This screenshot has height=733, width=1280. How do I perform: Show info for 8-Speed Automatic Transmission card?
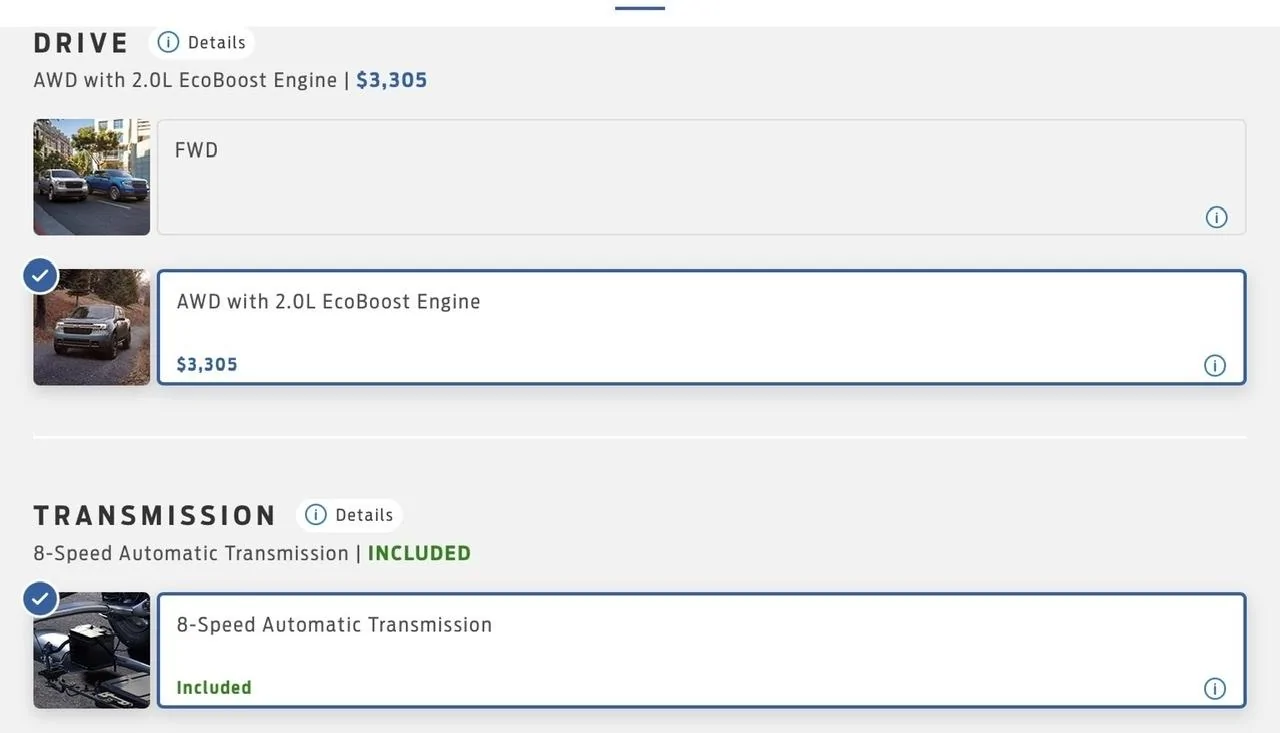(x=1215, y=688)
